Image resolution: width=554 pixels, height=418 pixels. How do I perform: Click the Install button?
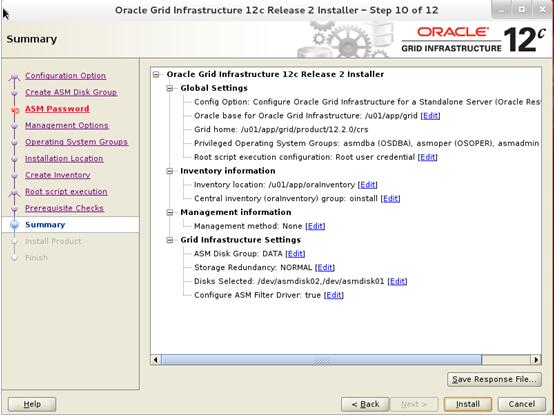467,404
